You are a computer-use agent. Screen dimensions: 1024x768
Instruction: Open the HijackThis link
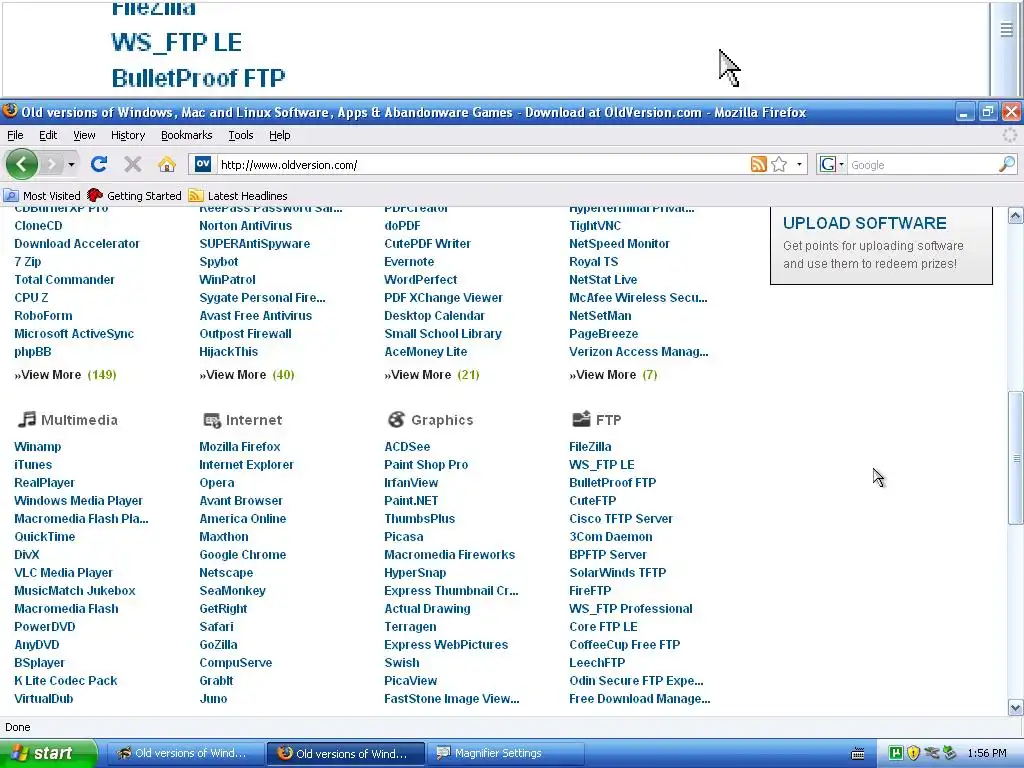point(229,351)
